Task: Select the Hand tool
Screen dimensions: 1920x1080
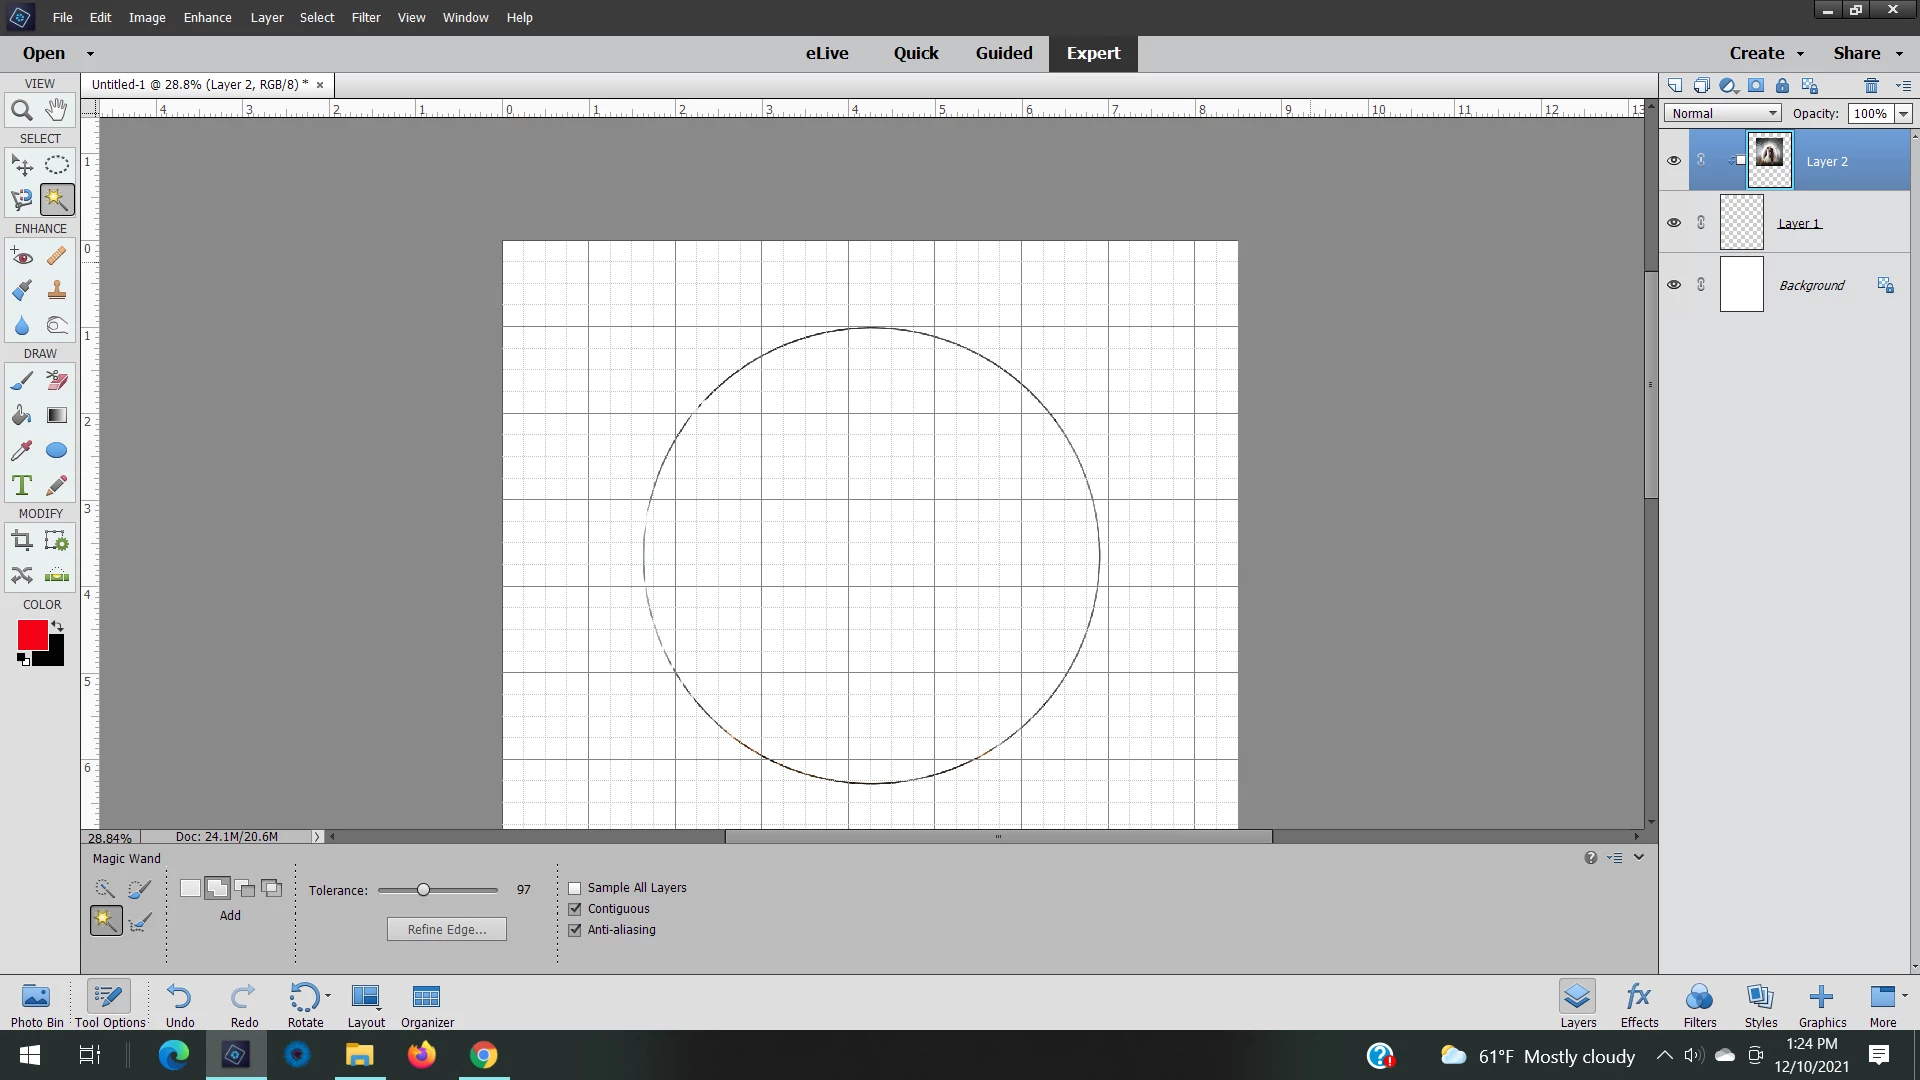Action: point(57,110)
